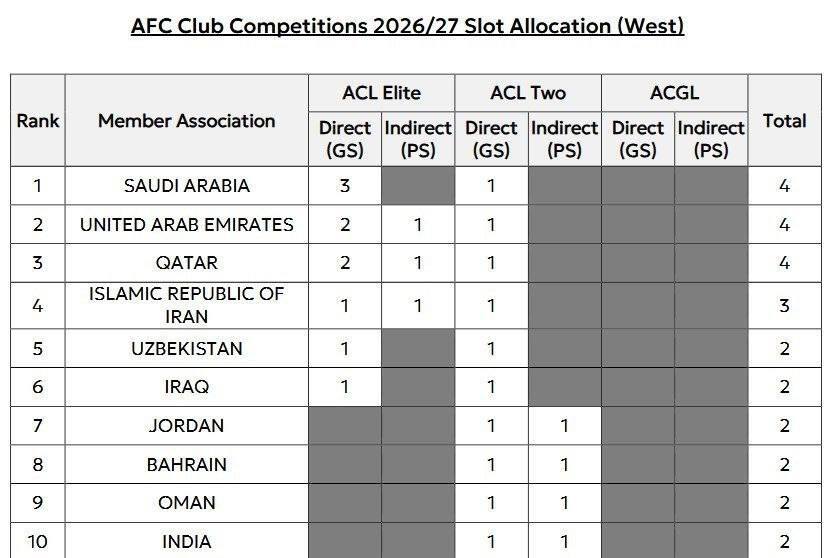Click the BAHRAIN association cell
Screen dimensions: 828x558
(187, 465)
